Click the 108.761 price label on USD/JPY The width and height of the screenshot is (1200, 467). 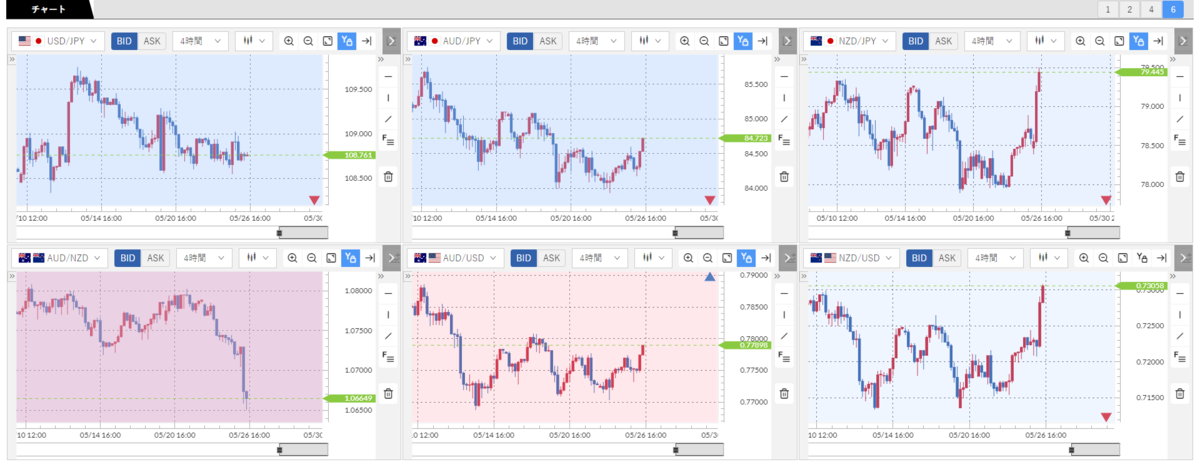click(x=349, y=155)
